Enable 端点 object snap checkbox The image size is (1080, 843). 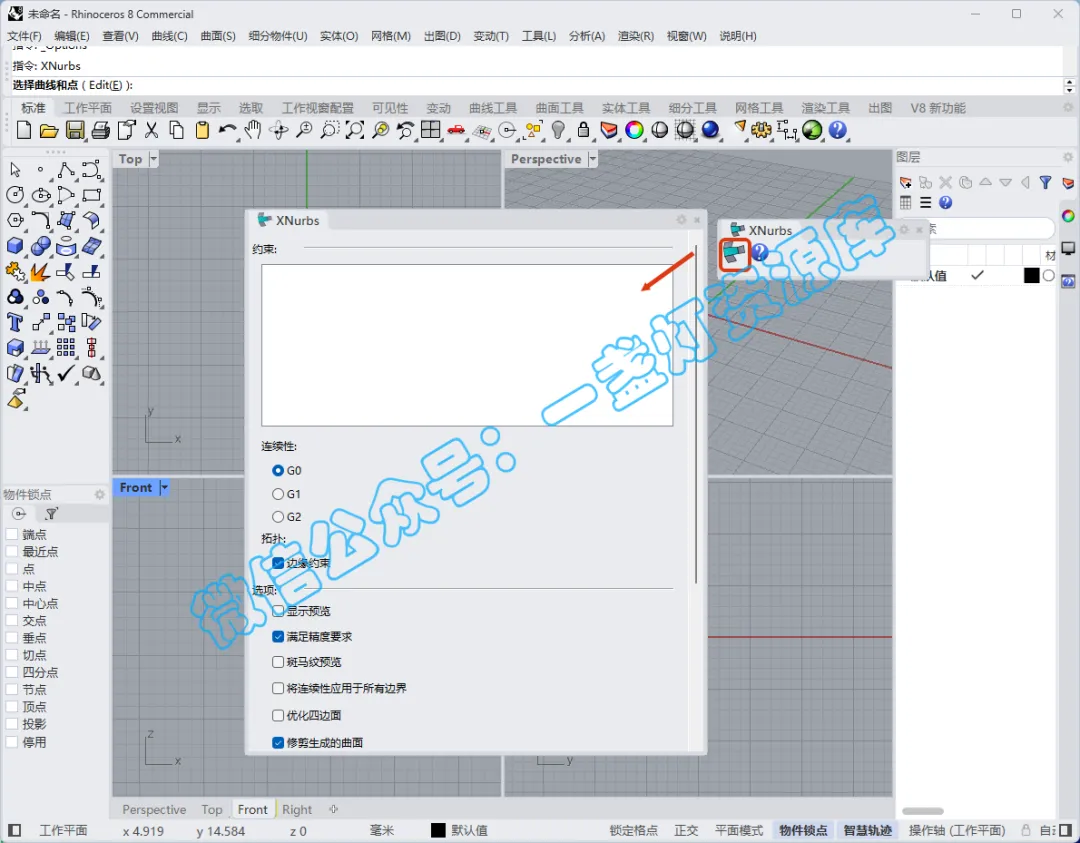pyautogui.click(x=12, y=534)
